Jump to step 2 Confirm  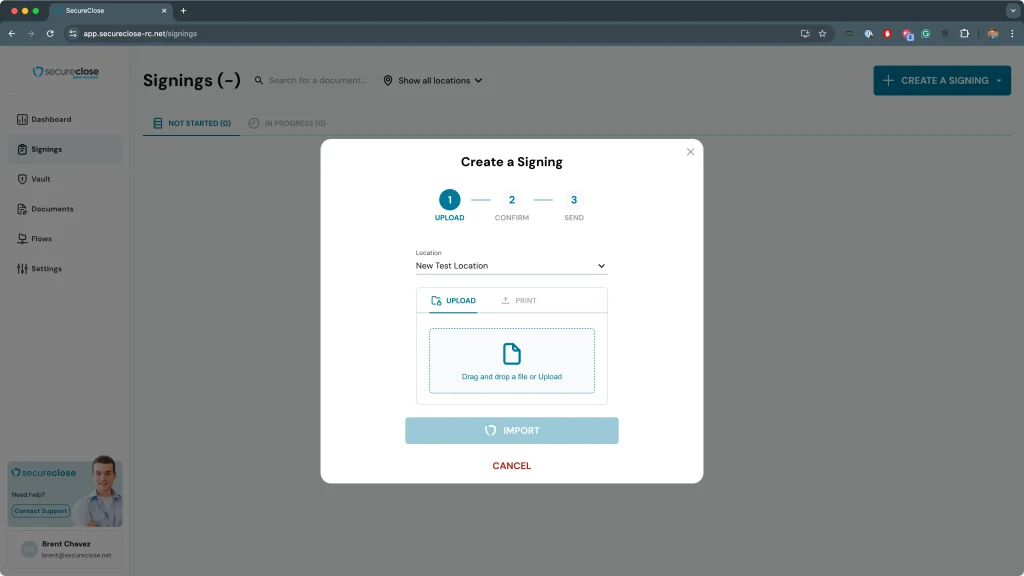(511, 201)
